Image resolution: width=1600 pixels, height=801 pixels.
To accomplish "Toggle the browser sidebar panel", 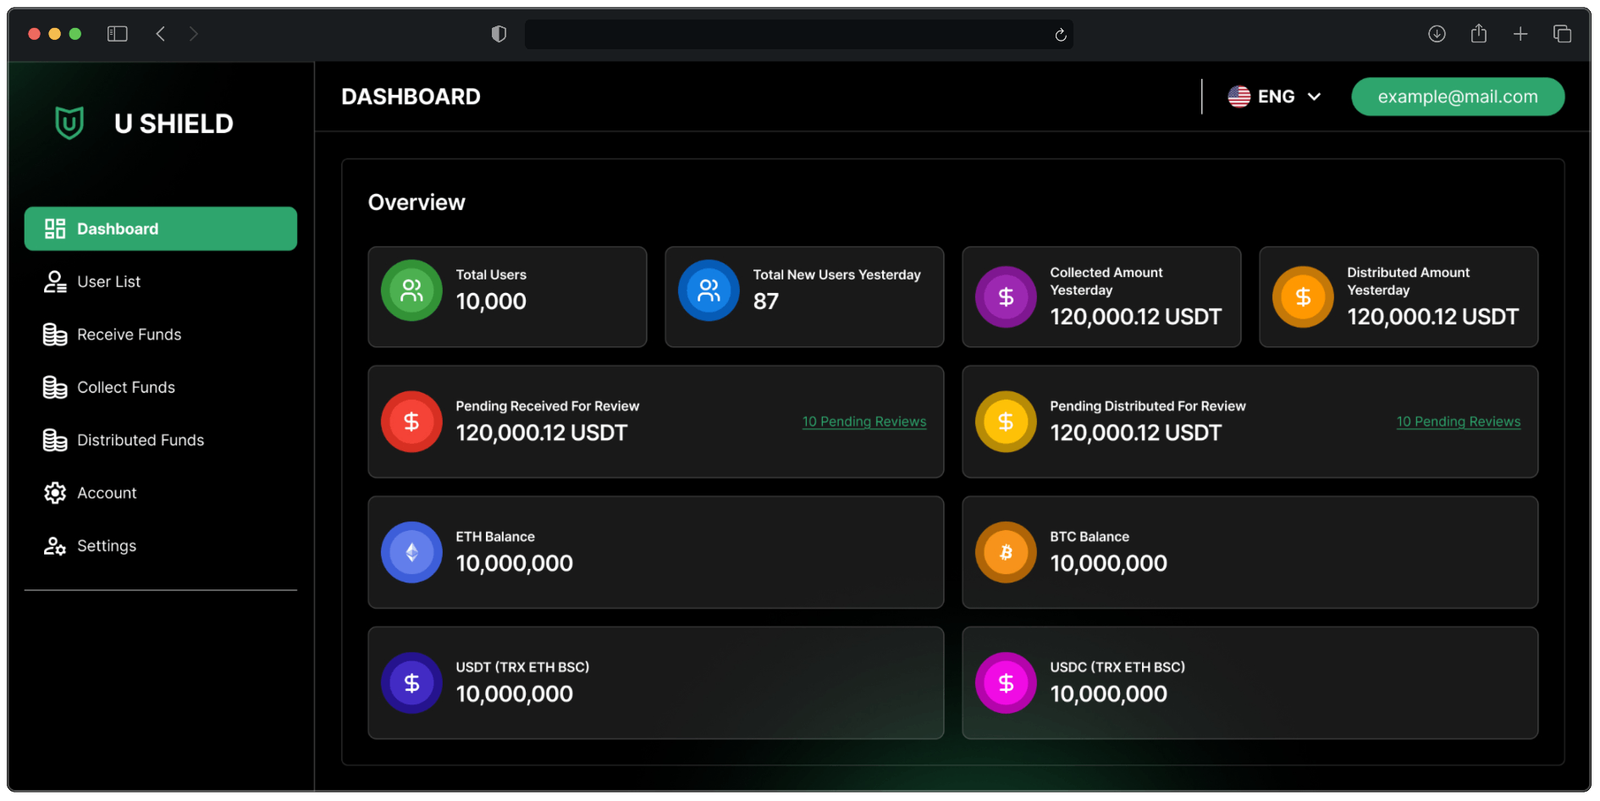I will point(117,34).
